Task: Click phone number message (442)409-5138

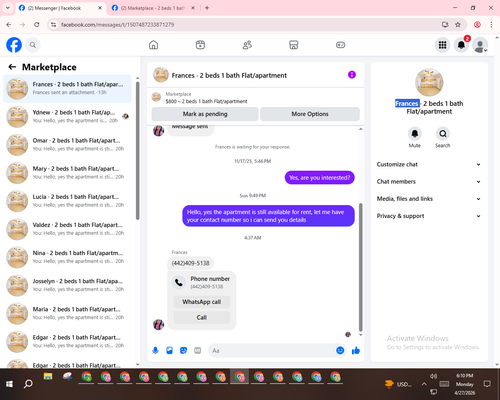Action: pos(190,263)
